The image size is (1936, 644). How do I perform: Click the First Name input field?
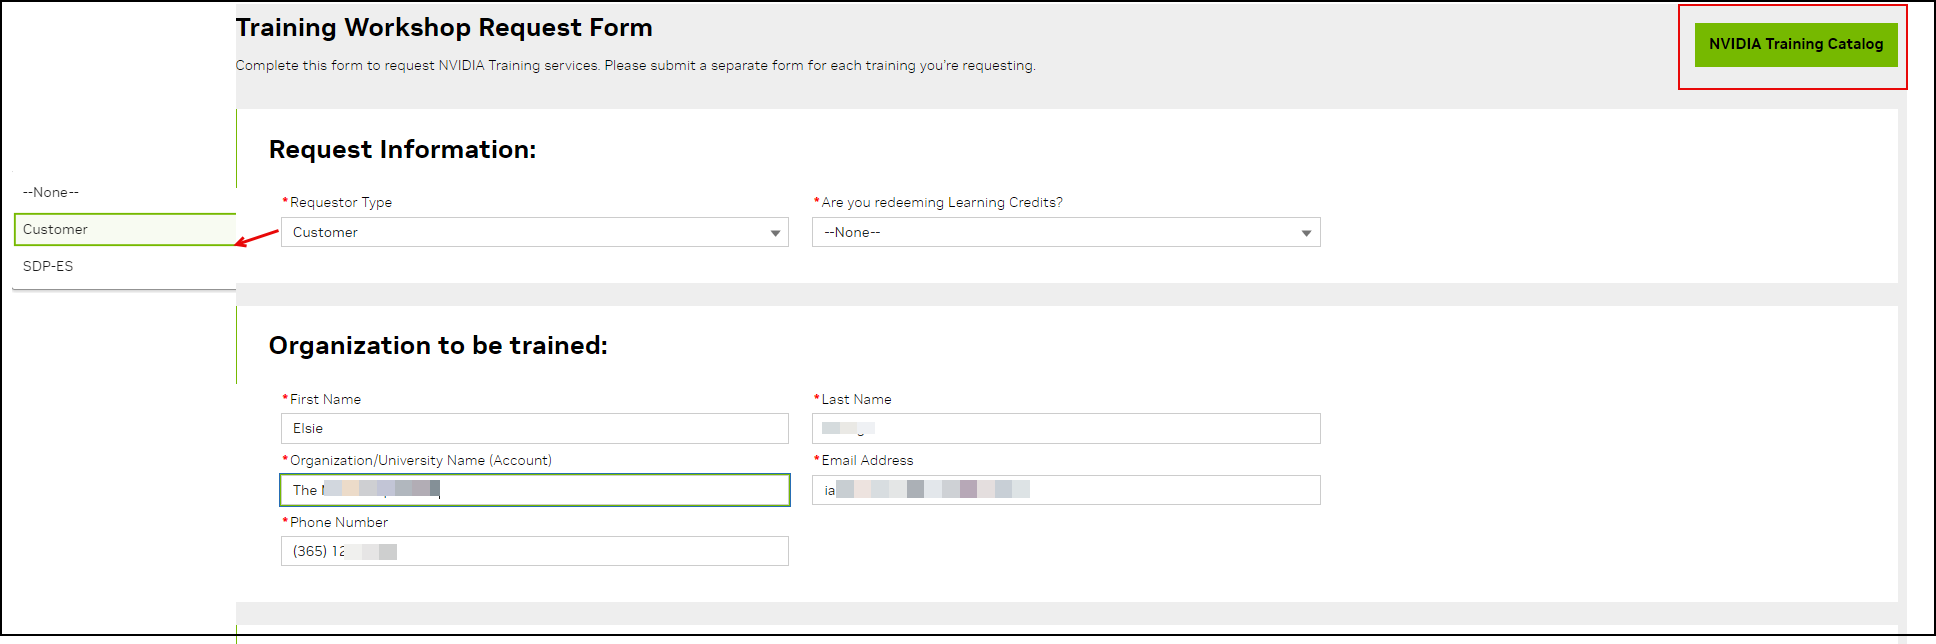point(534,428)
